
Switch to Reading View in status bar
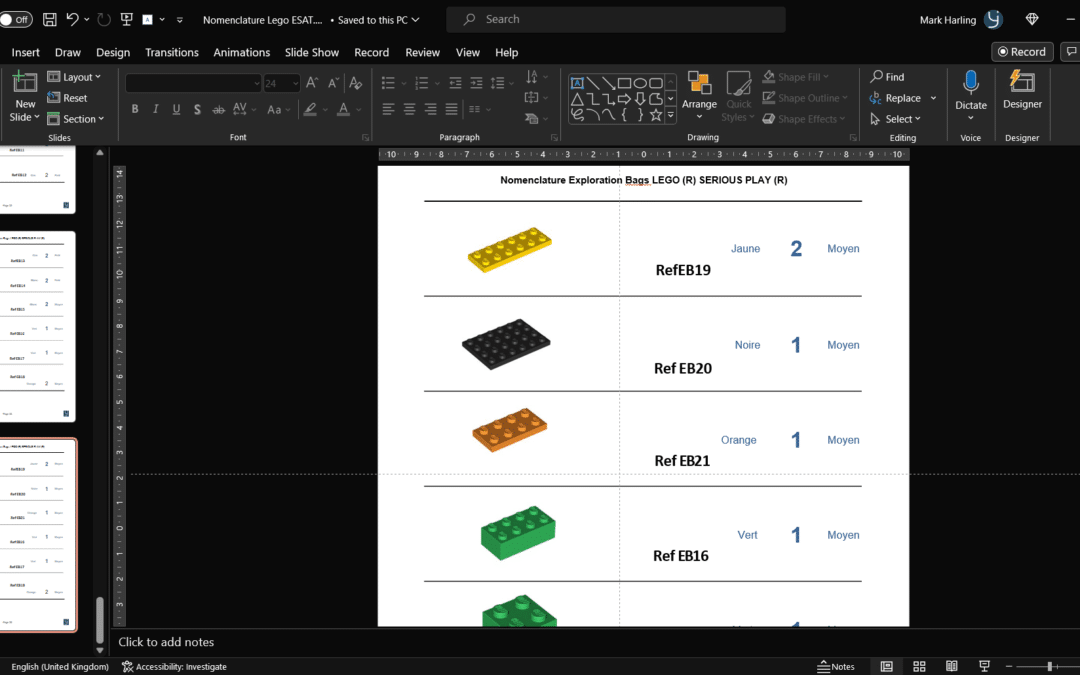[952, 666]
